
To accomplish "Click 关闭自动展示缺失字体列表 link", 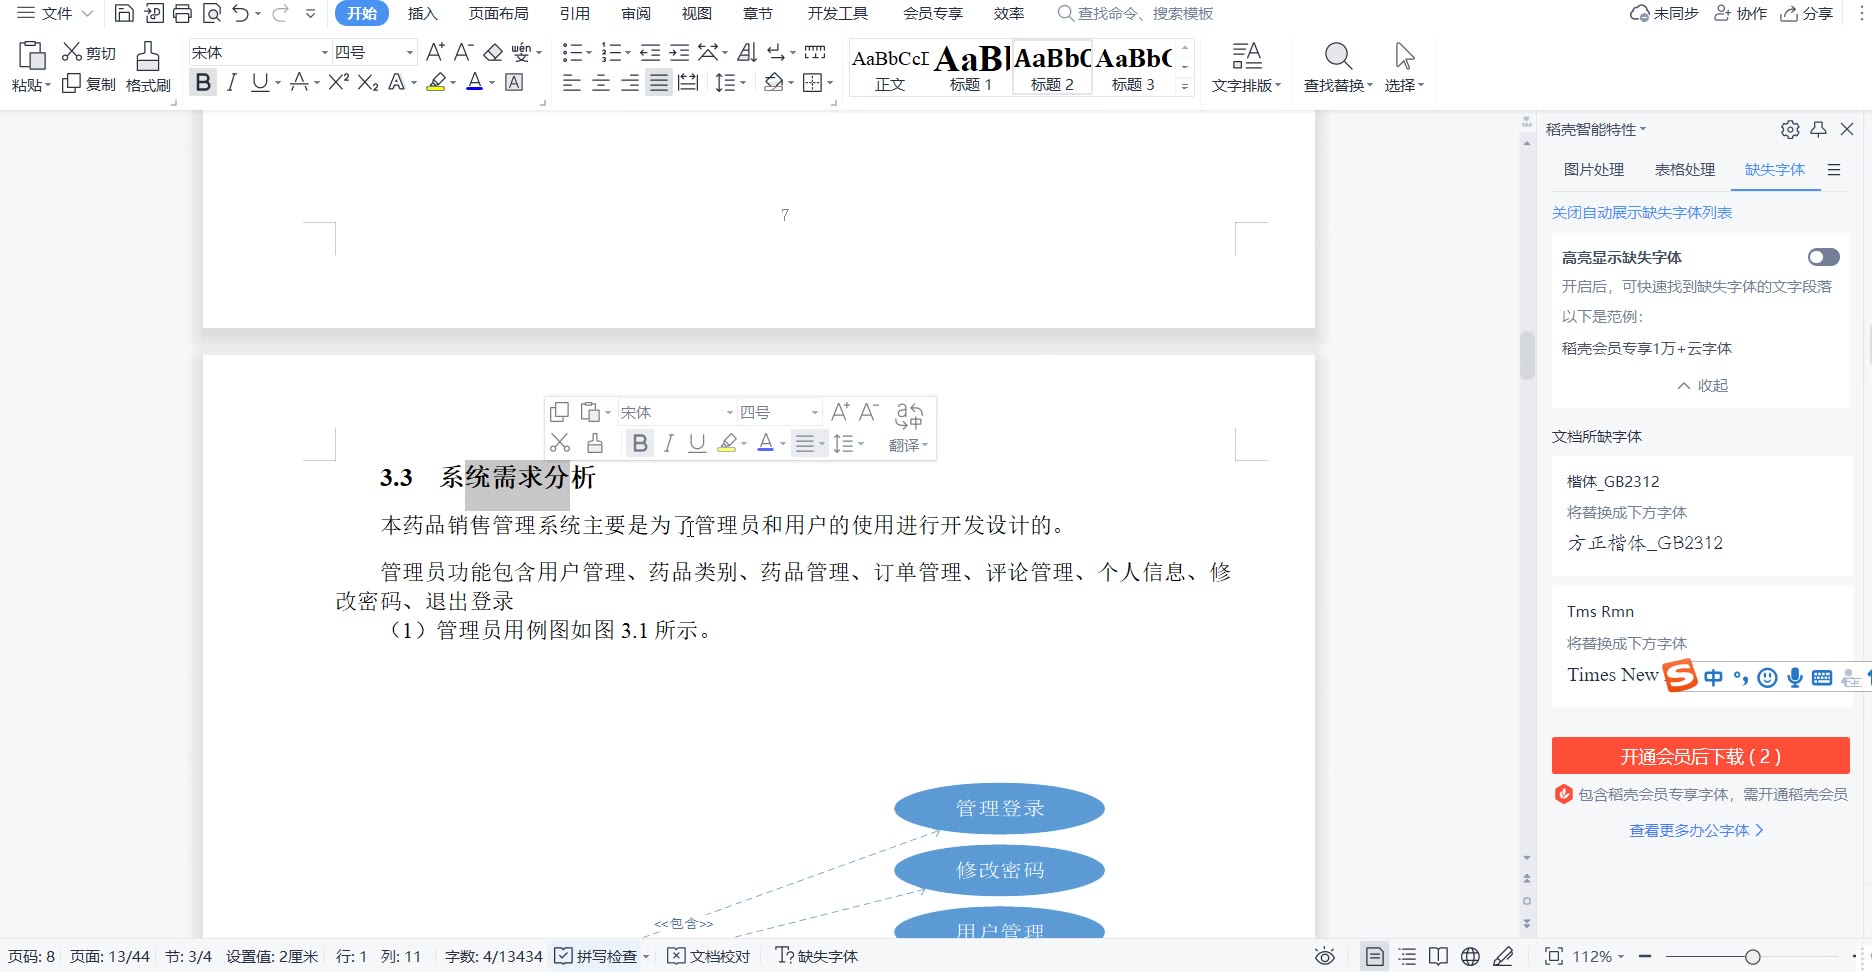I will tap(1642, 212).
